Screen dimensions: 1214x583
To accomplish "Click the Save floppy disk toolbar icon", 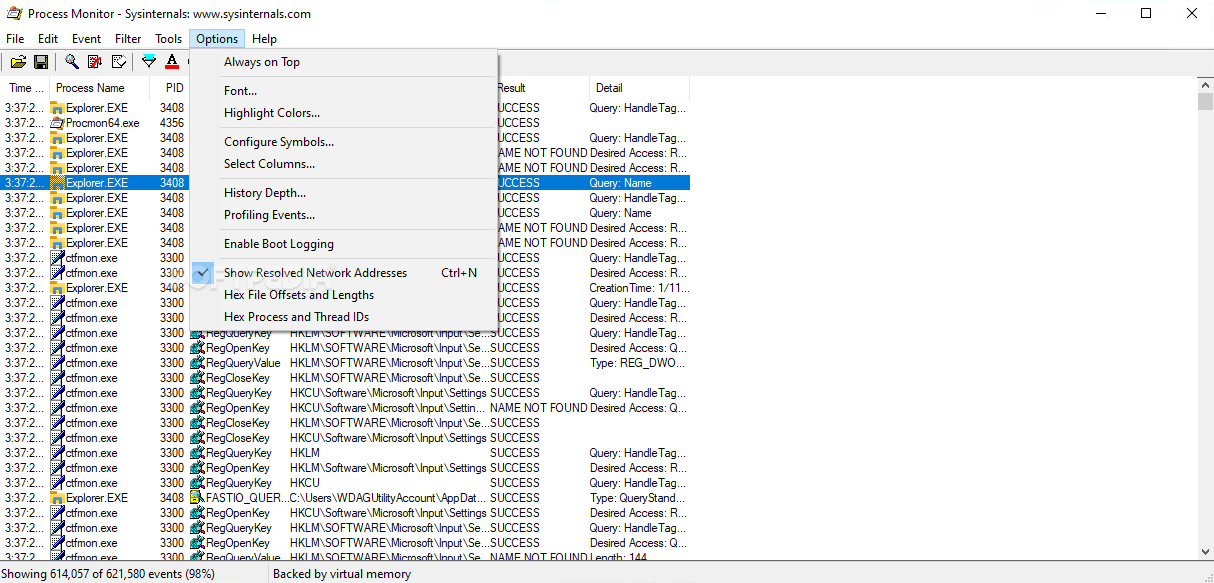I will click(41, 62).
